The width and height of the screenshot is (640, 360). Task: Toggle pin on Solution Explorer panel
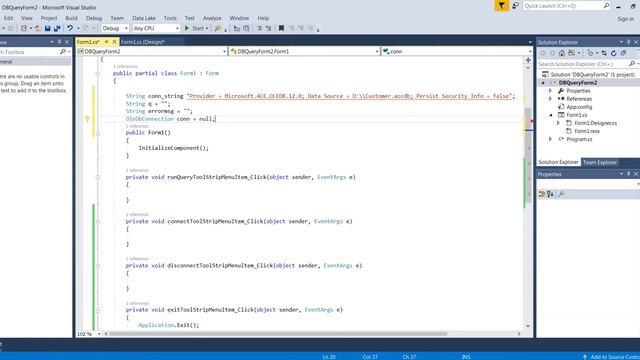629,42
